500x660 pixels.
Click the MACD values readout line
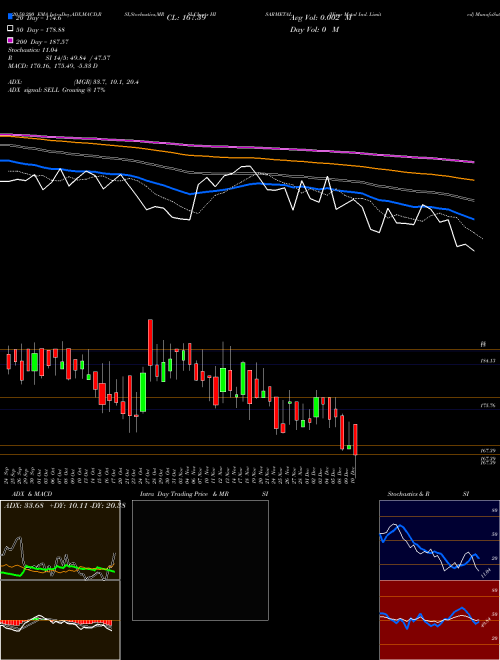53,66
